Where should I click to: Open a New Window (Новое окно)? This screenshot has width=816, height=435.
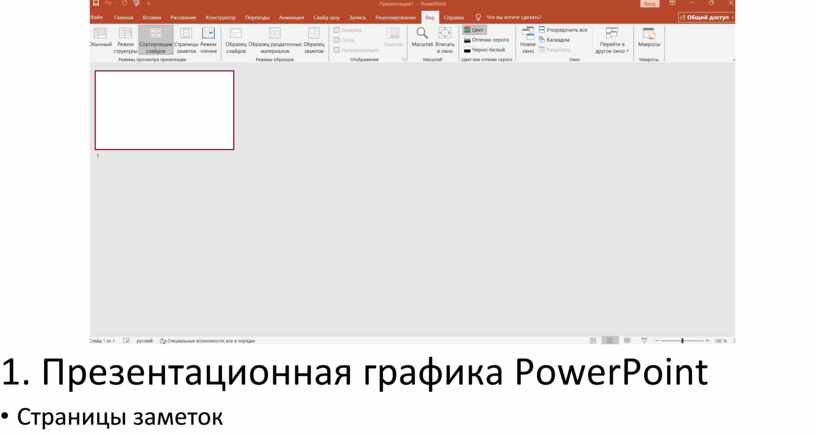pos(528,39)
